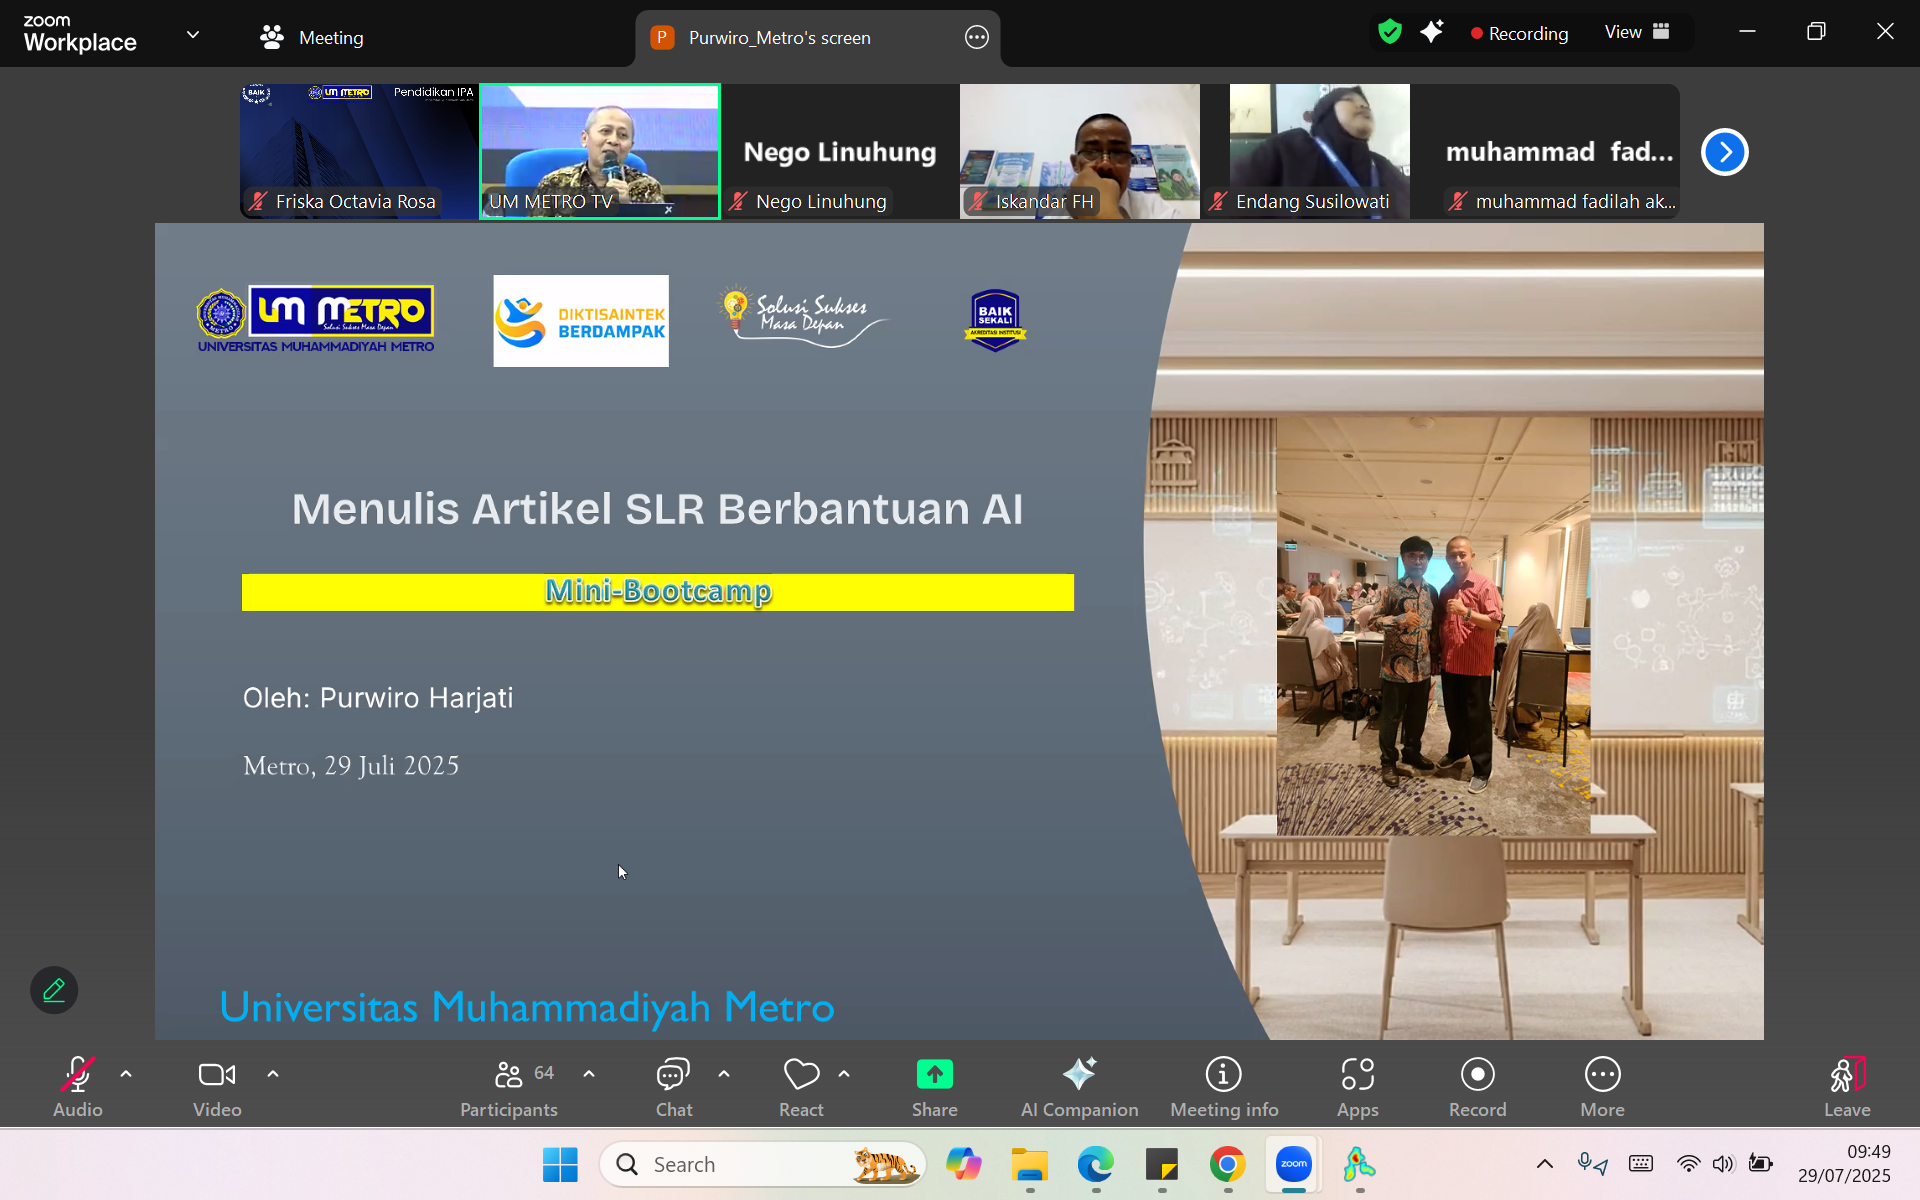Show next participants with the arrow

(1724, 152)
